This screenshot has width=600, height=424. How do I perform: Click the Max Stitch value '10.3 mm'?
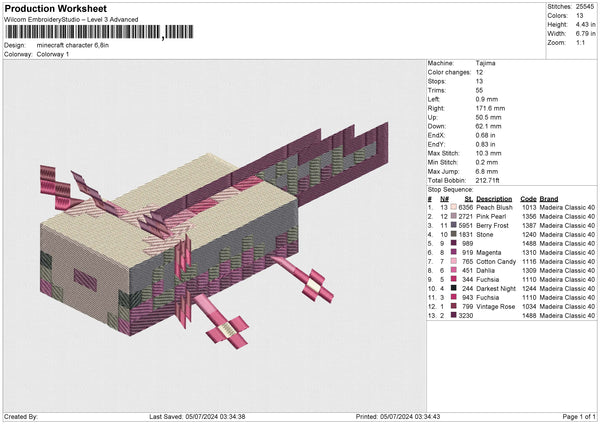click(488, 153)
